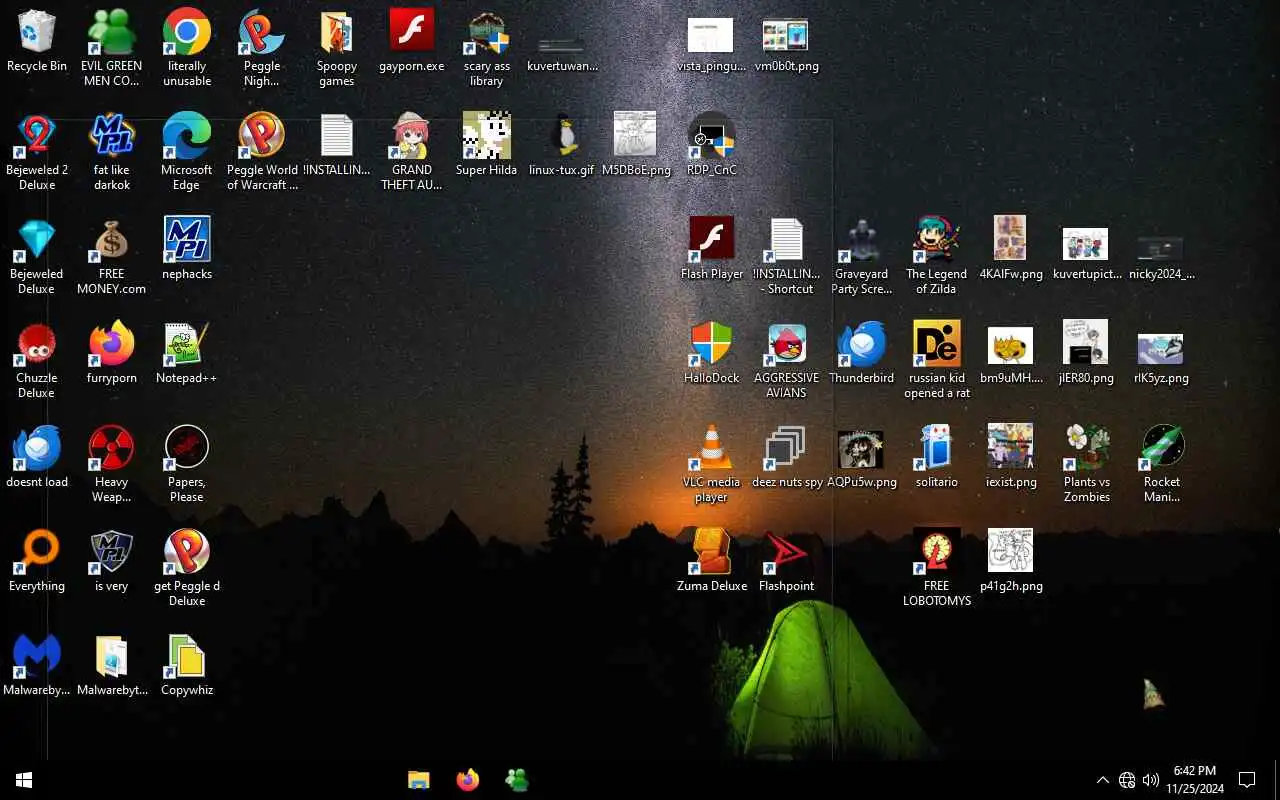
Task: Click the p41g2h.png image file
Action: [1010, 551]
